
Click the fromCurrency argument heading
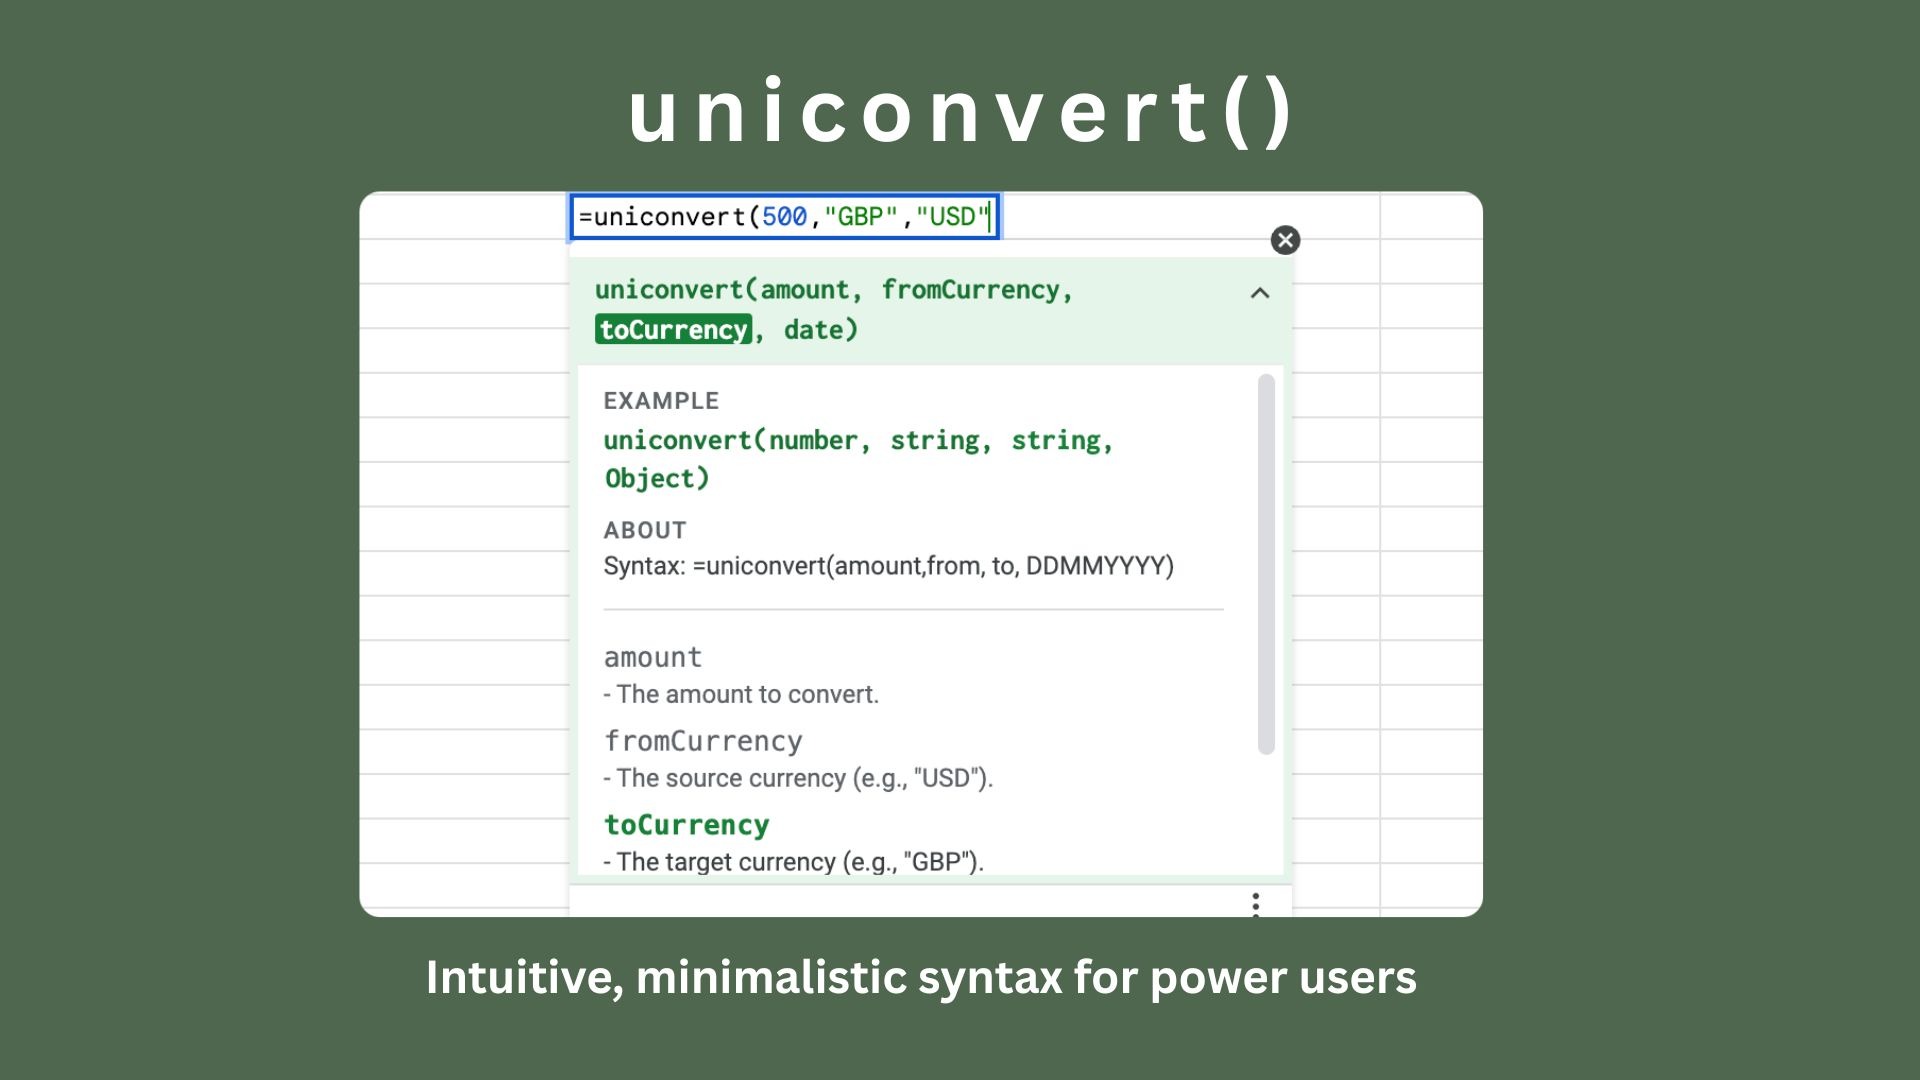point(703,741)
